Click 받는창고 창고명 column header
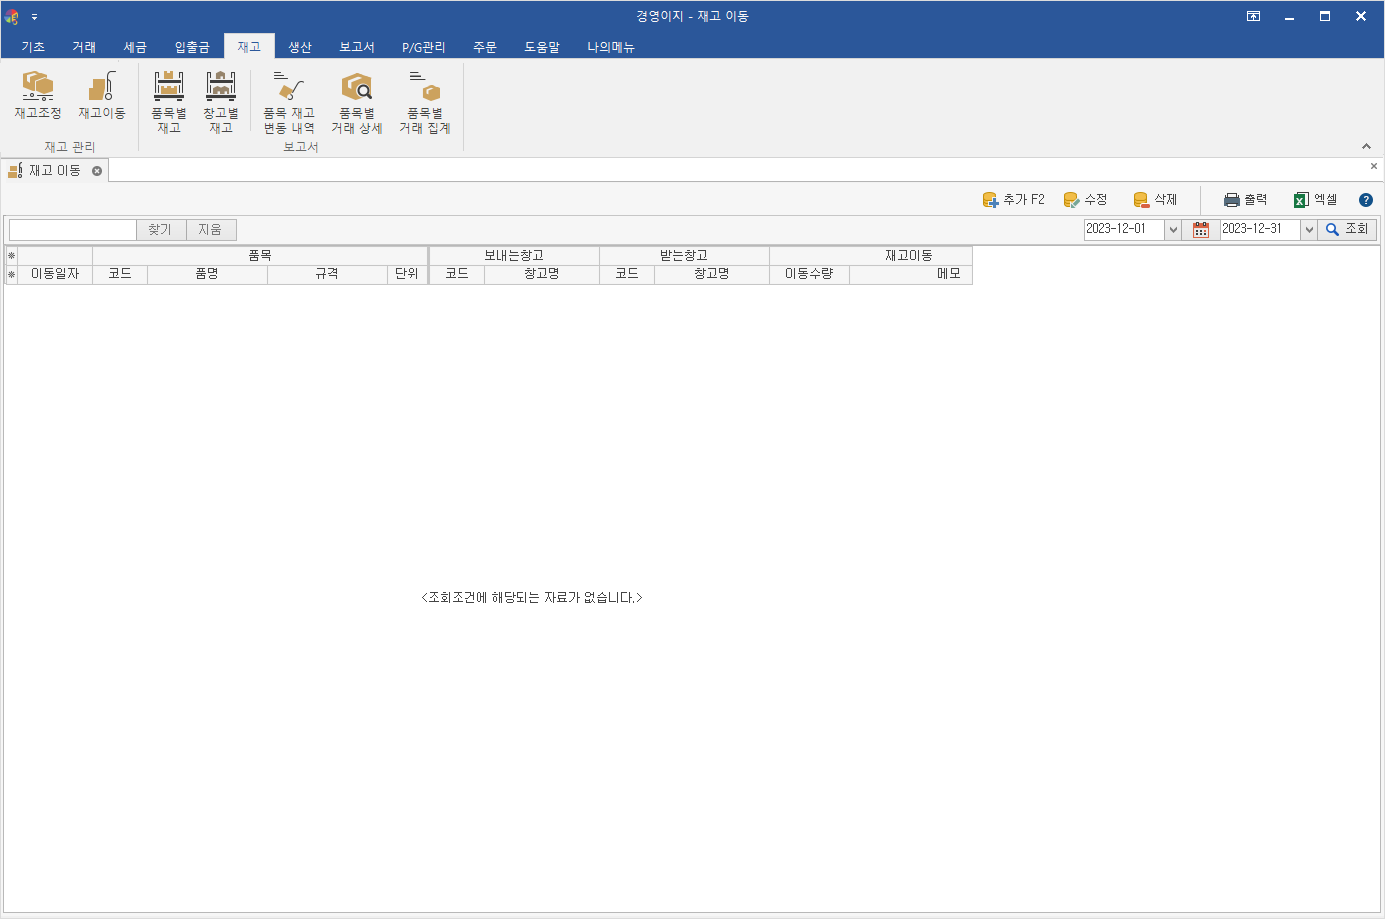The image size is (1385, 919). tap(712, 274)
